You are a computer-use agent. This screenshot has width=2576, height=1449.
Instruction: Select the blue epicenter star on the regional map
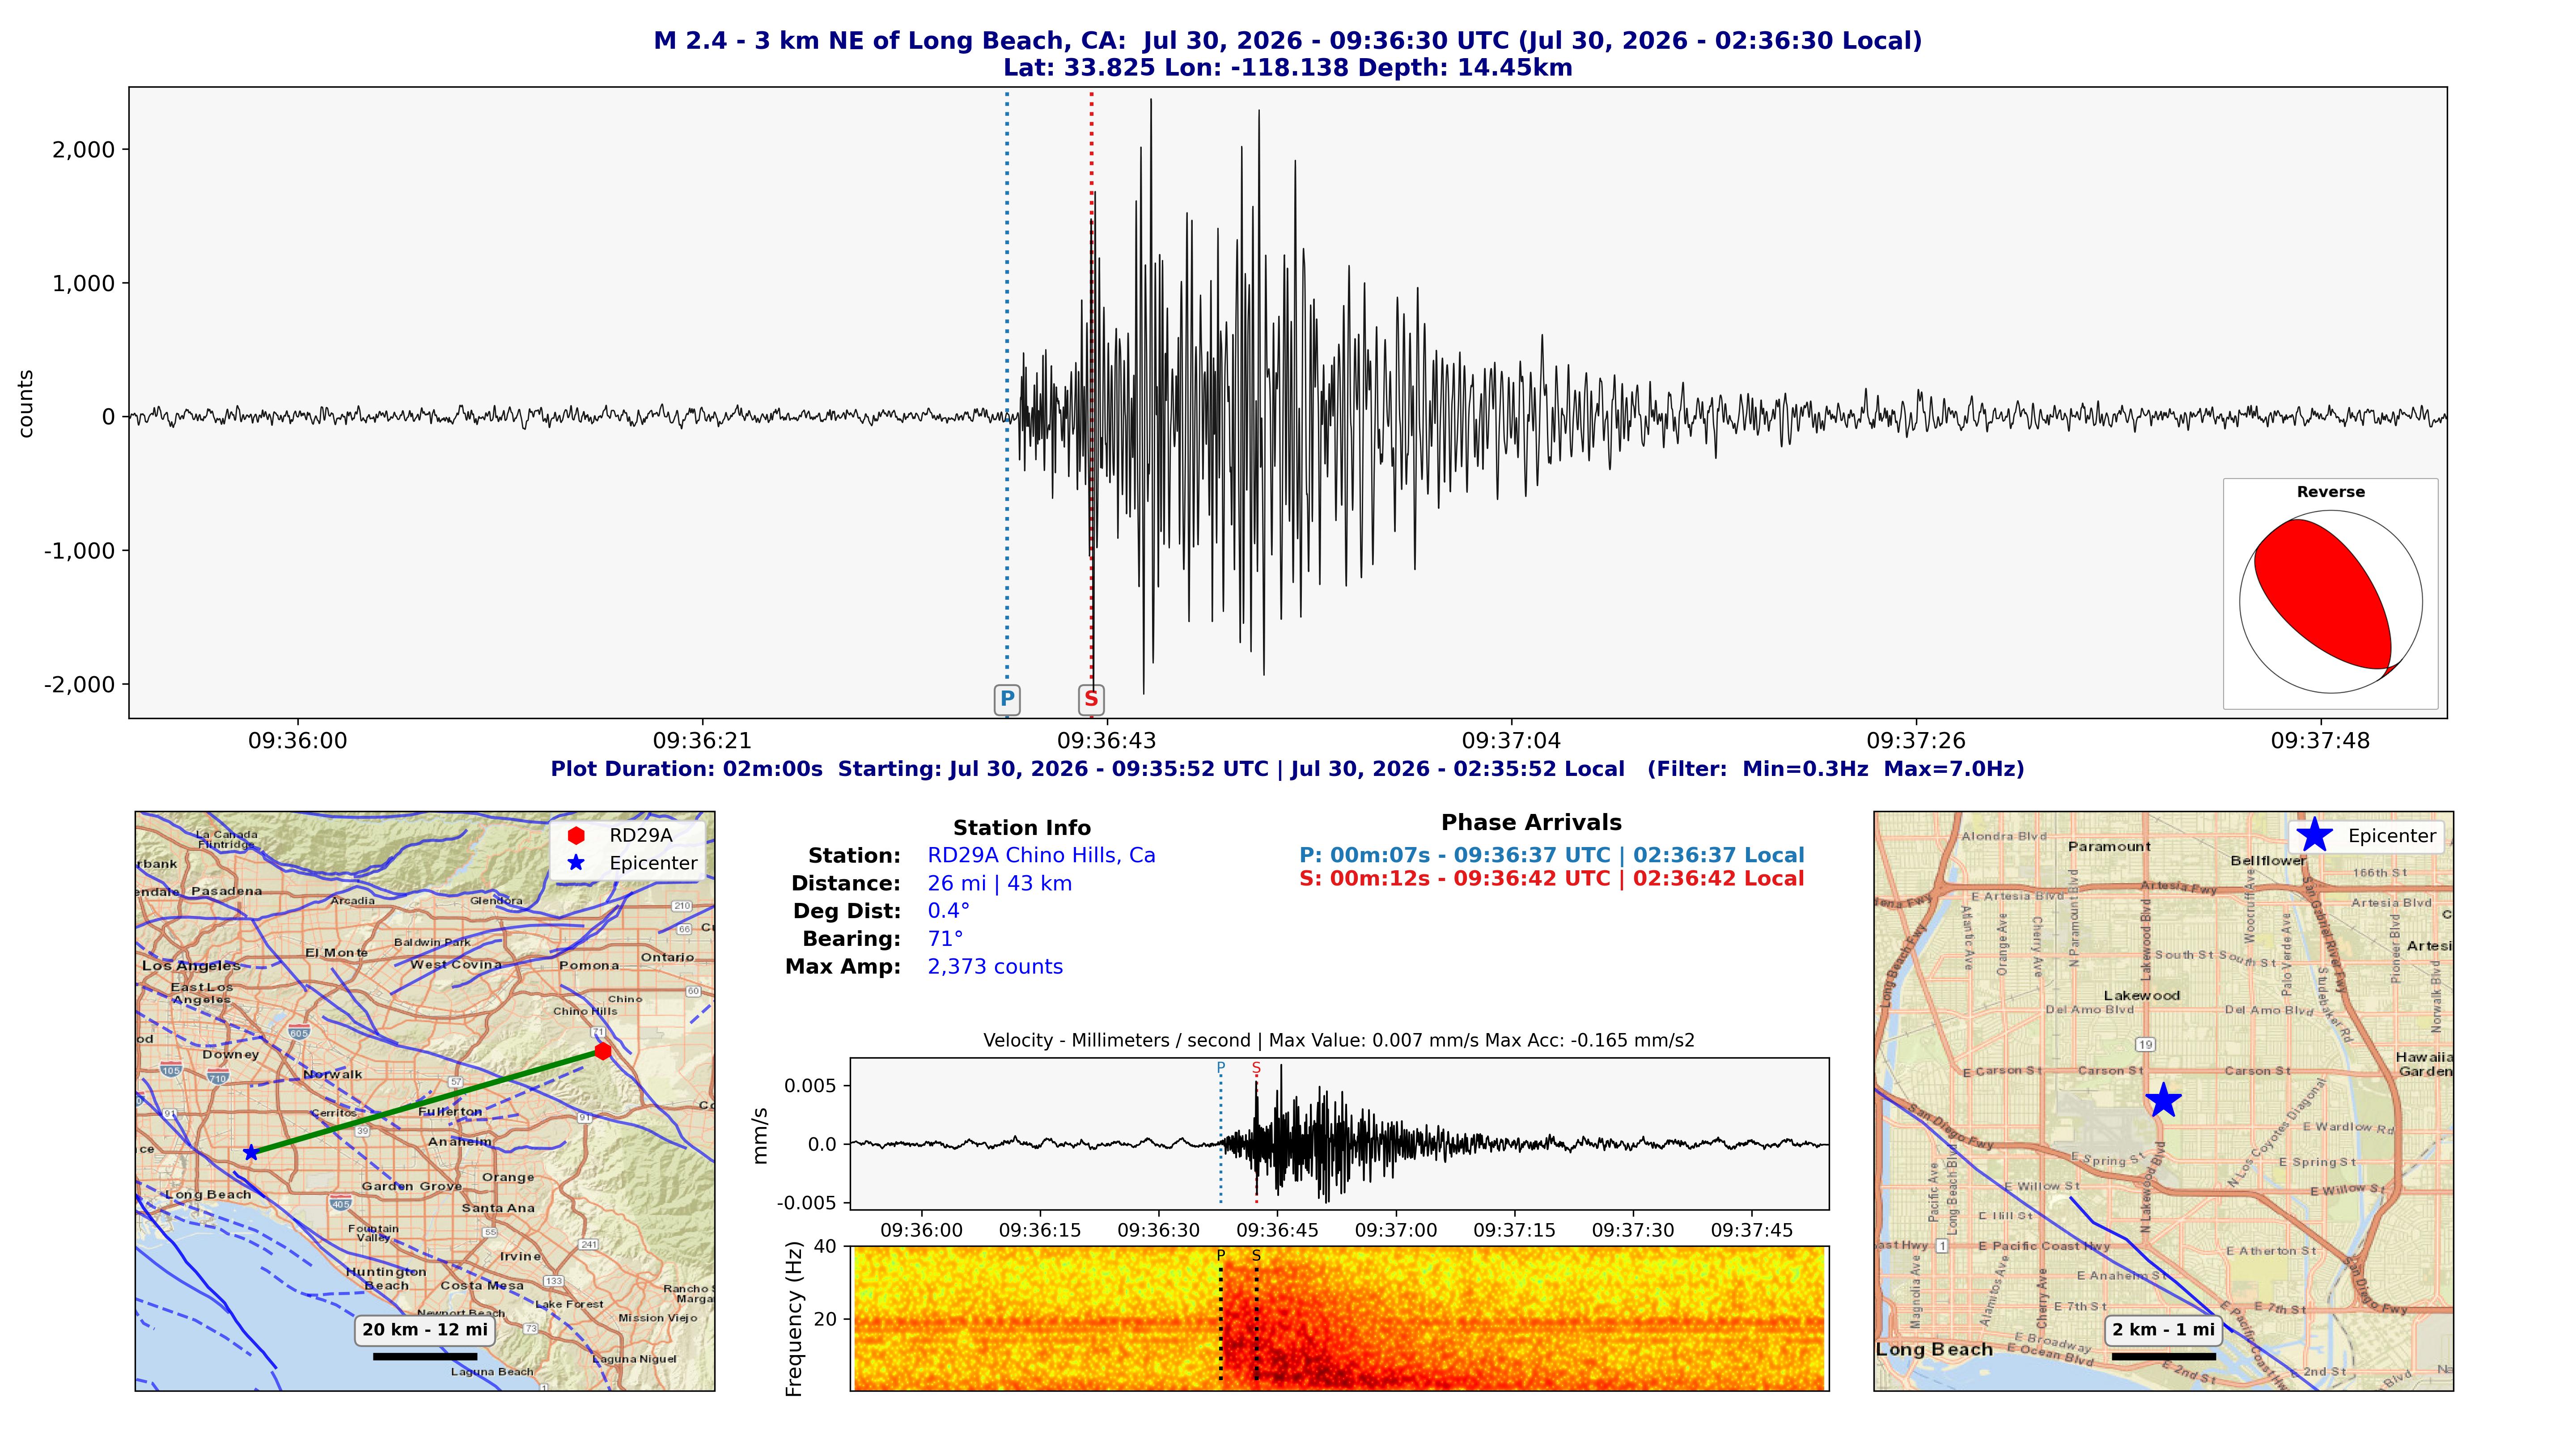[x=250, y=1152]
